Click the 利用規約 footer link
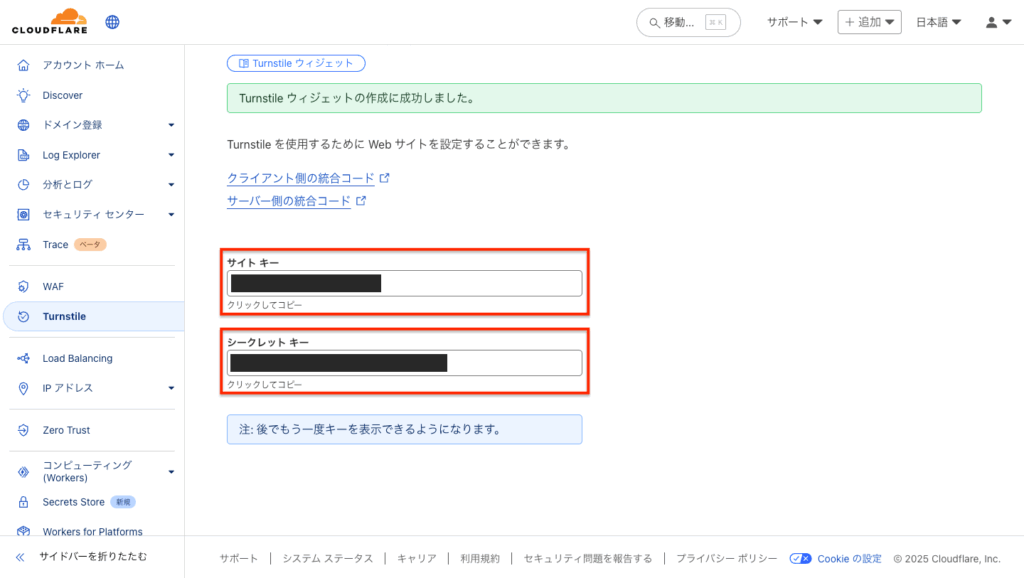 coord(479,558)
